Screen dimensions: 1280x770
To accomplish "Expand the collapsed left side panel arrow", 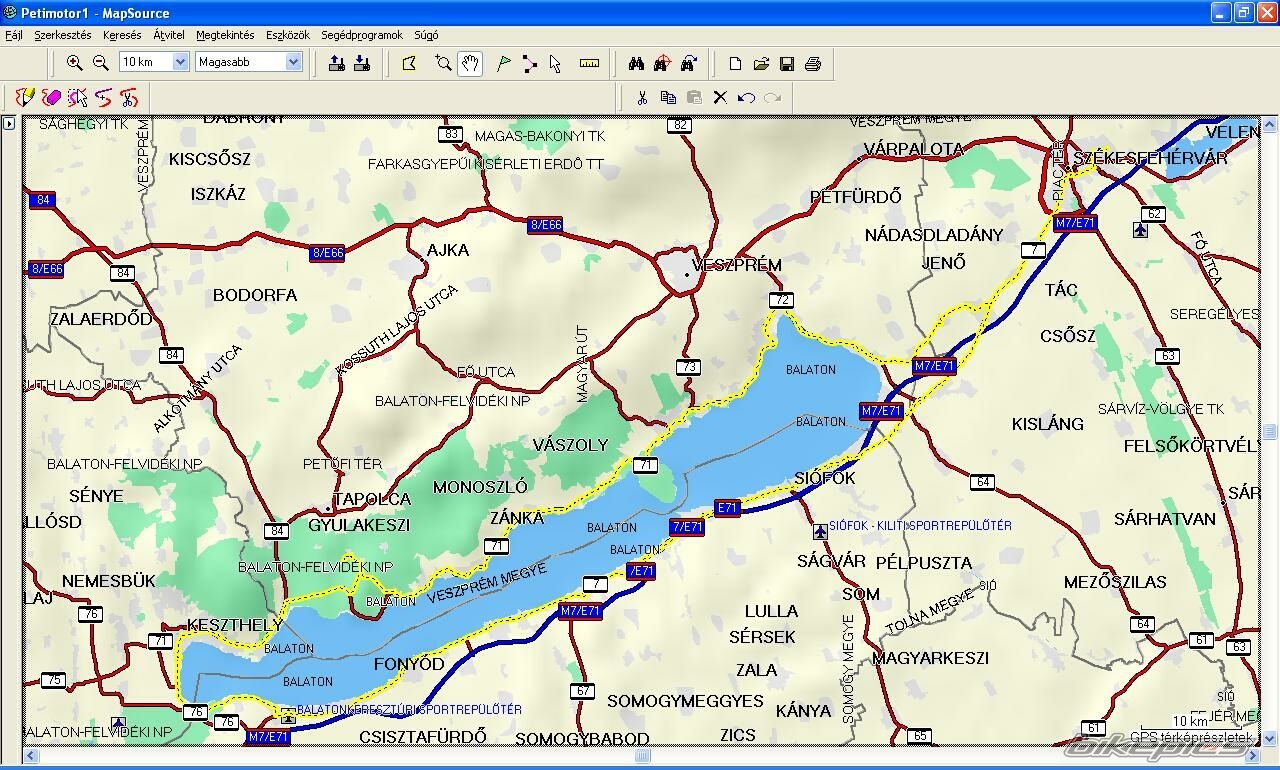I will coord(9,124).
